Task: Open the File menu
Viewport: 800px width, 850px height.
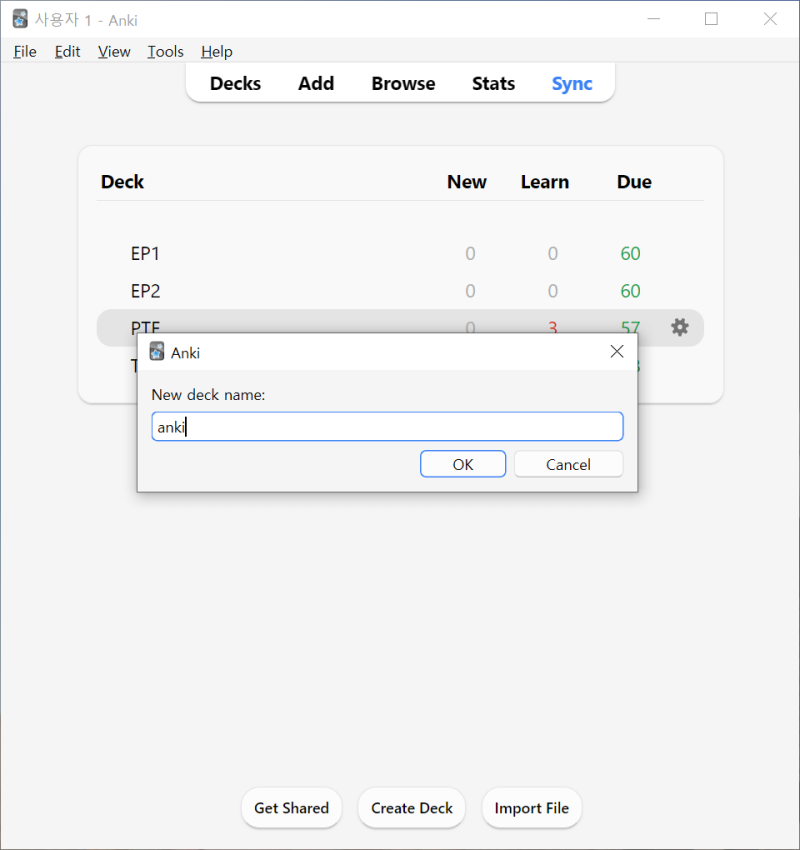Action: (25, 51)
